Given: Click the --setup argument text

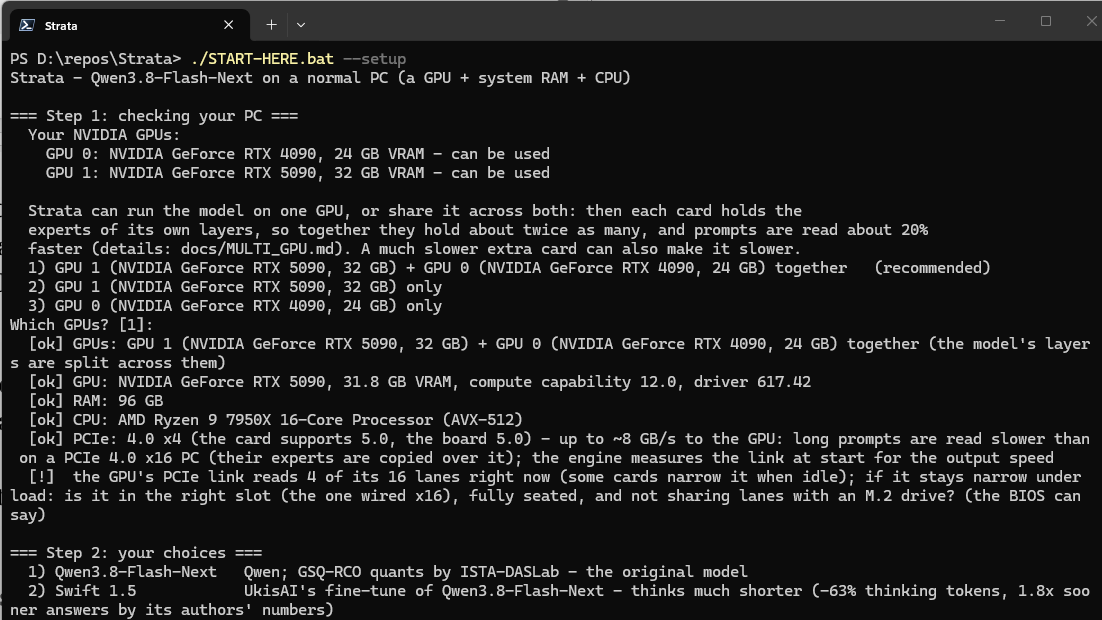Looking at the screenshot, I should tap(375, 59).
